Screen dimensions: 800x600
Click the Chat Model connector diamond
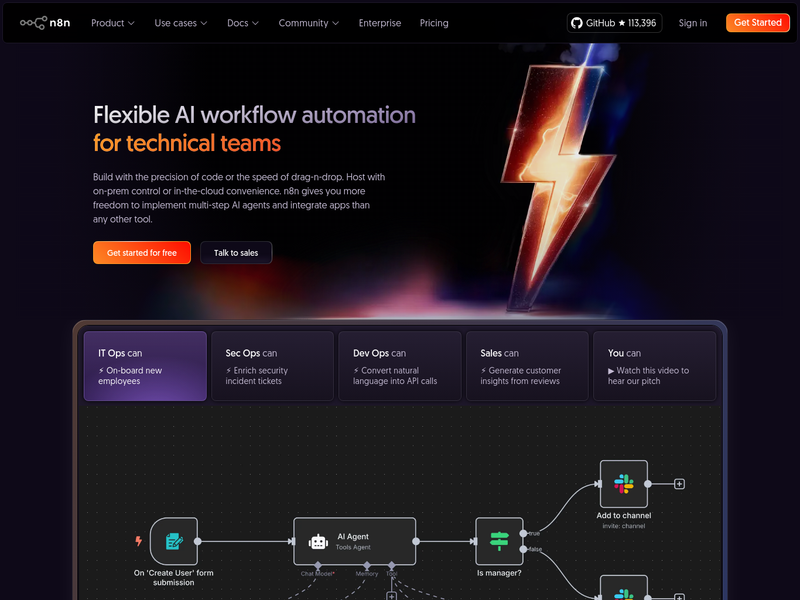[x=318, y=565]
